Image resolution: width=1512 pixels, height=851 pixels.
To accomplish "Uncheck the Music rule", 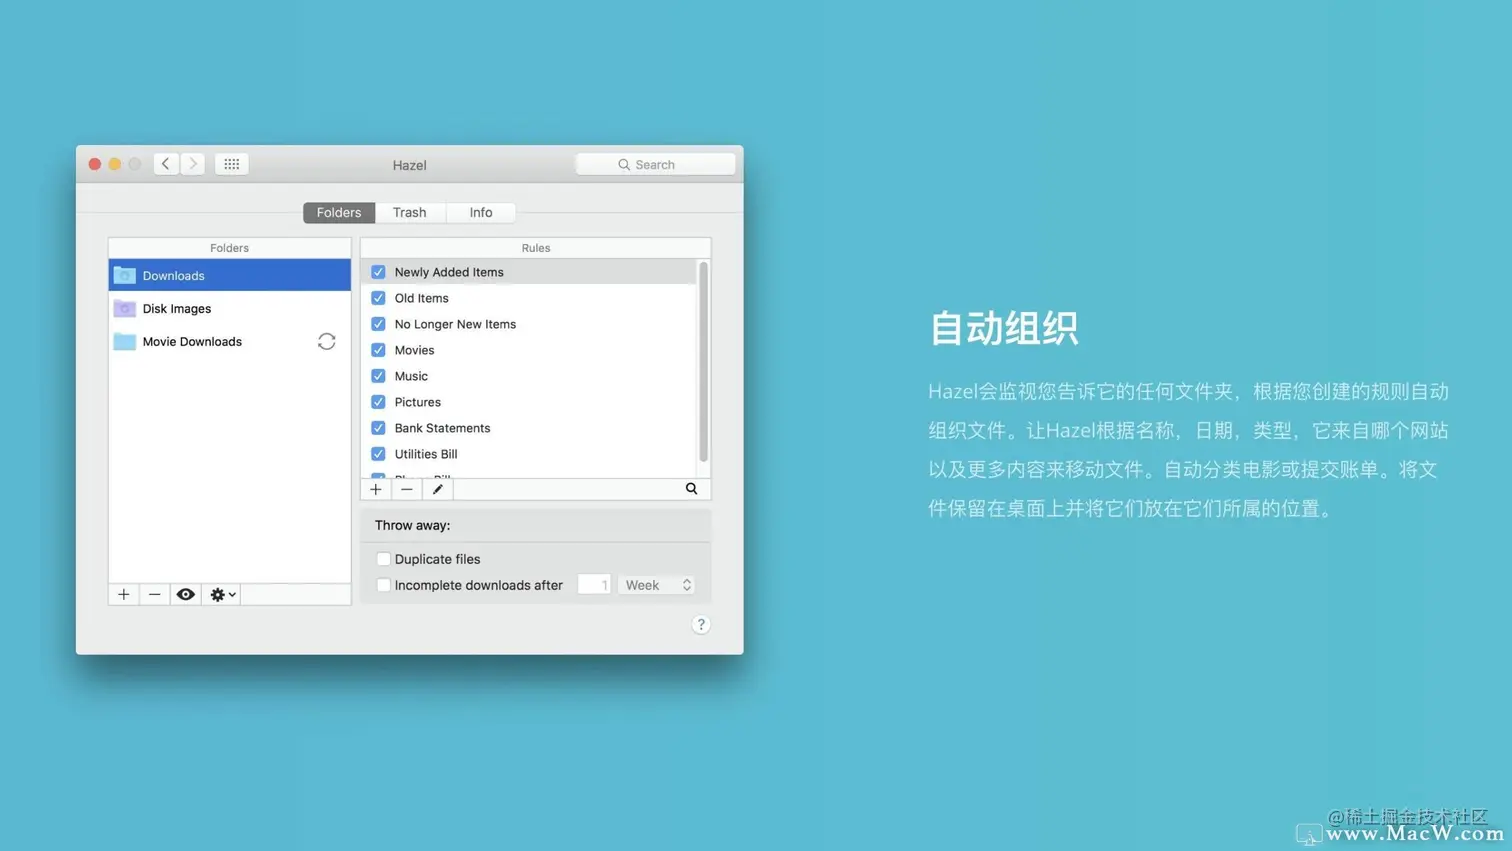I will (378, 376).
